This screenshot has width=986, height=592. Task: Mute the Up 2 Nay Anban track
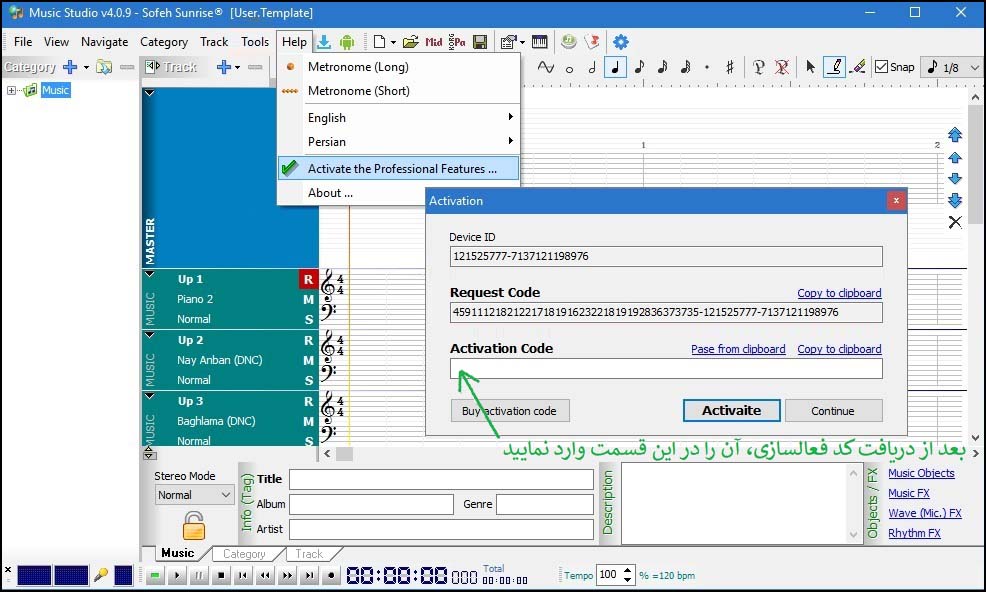(x=308, y=360)
